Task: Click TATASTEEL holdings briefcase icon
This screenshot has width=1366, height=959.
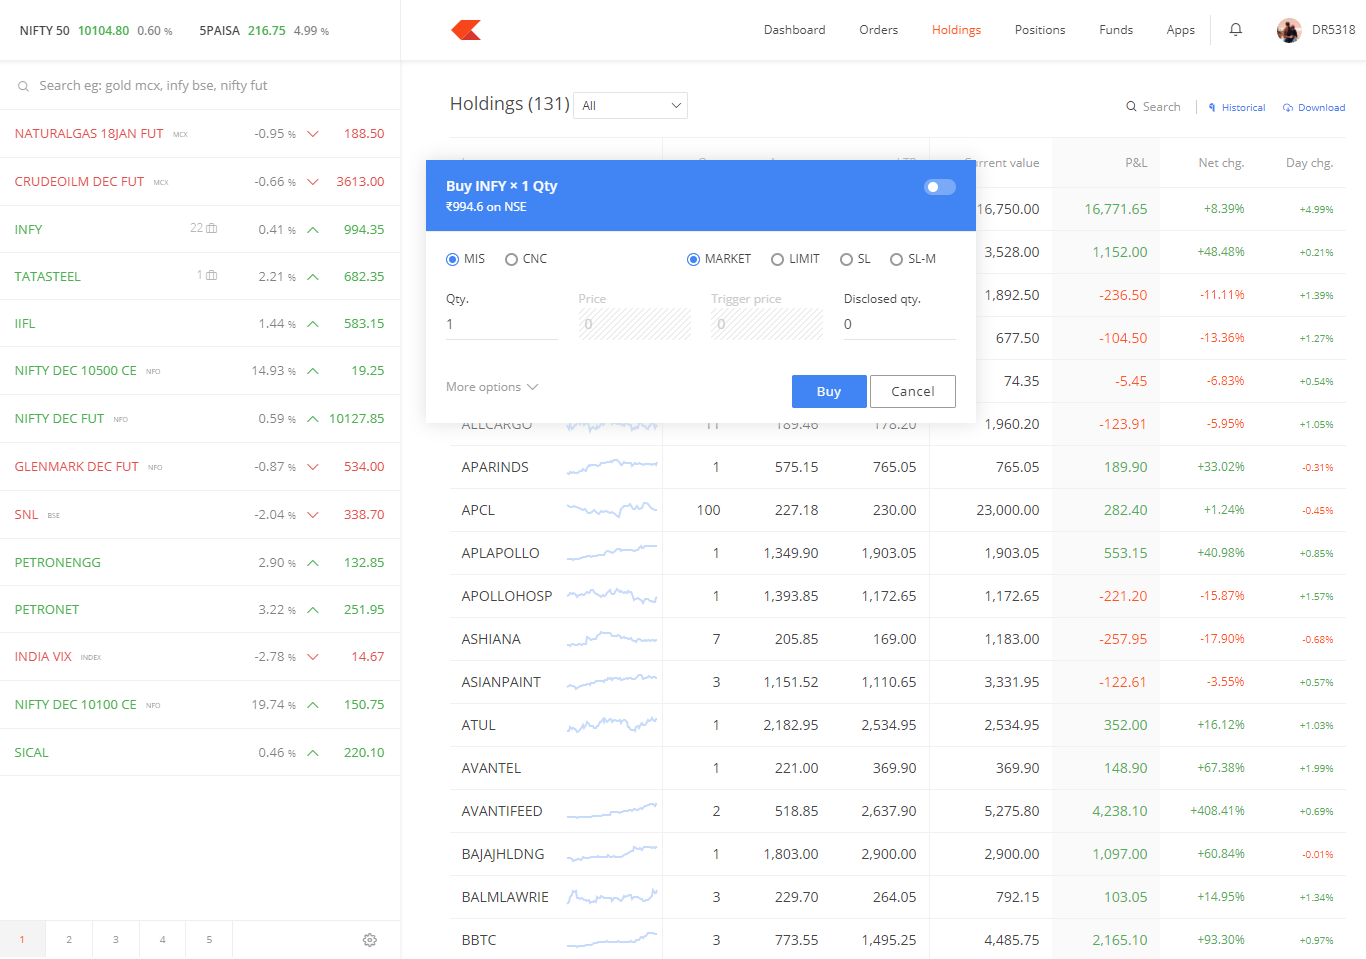Action: tap(211, 275)
